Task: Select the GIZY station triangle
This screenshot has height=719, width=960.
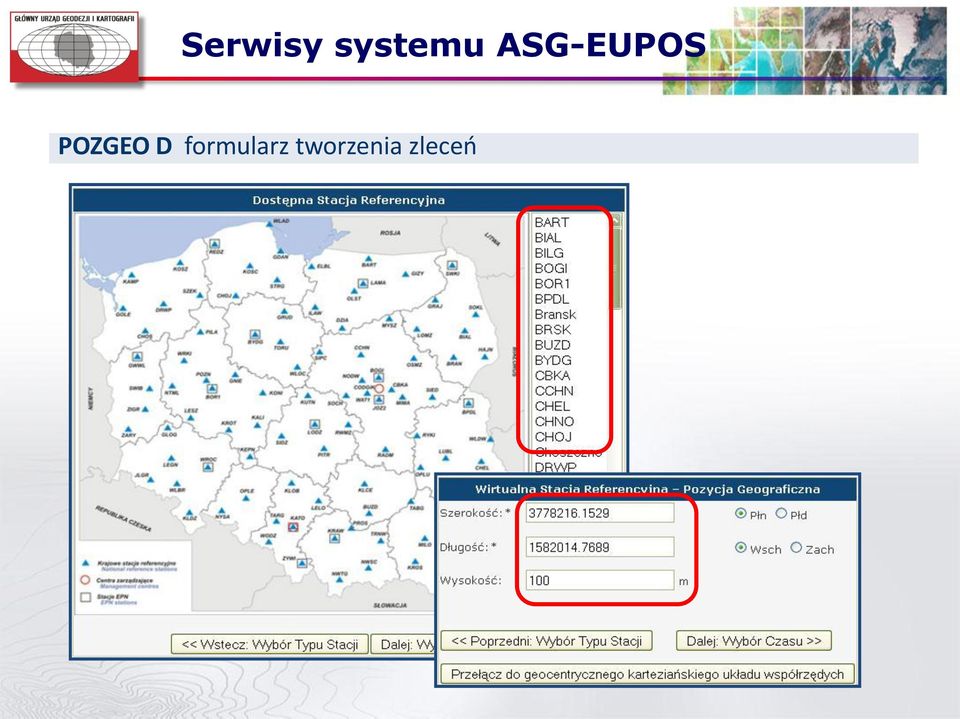Action: click(405, 274)
